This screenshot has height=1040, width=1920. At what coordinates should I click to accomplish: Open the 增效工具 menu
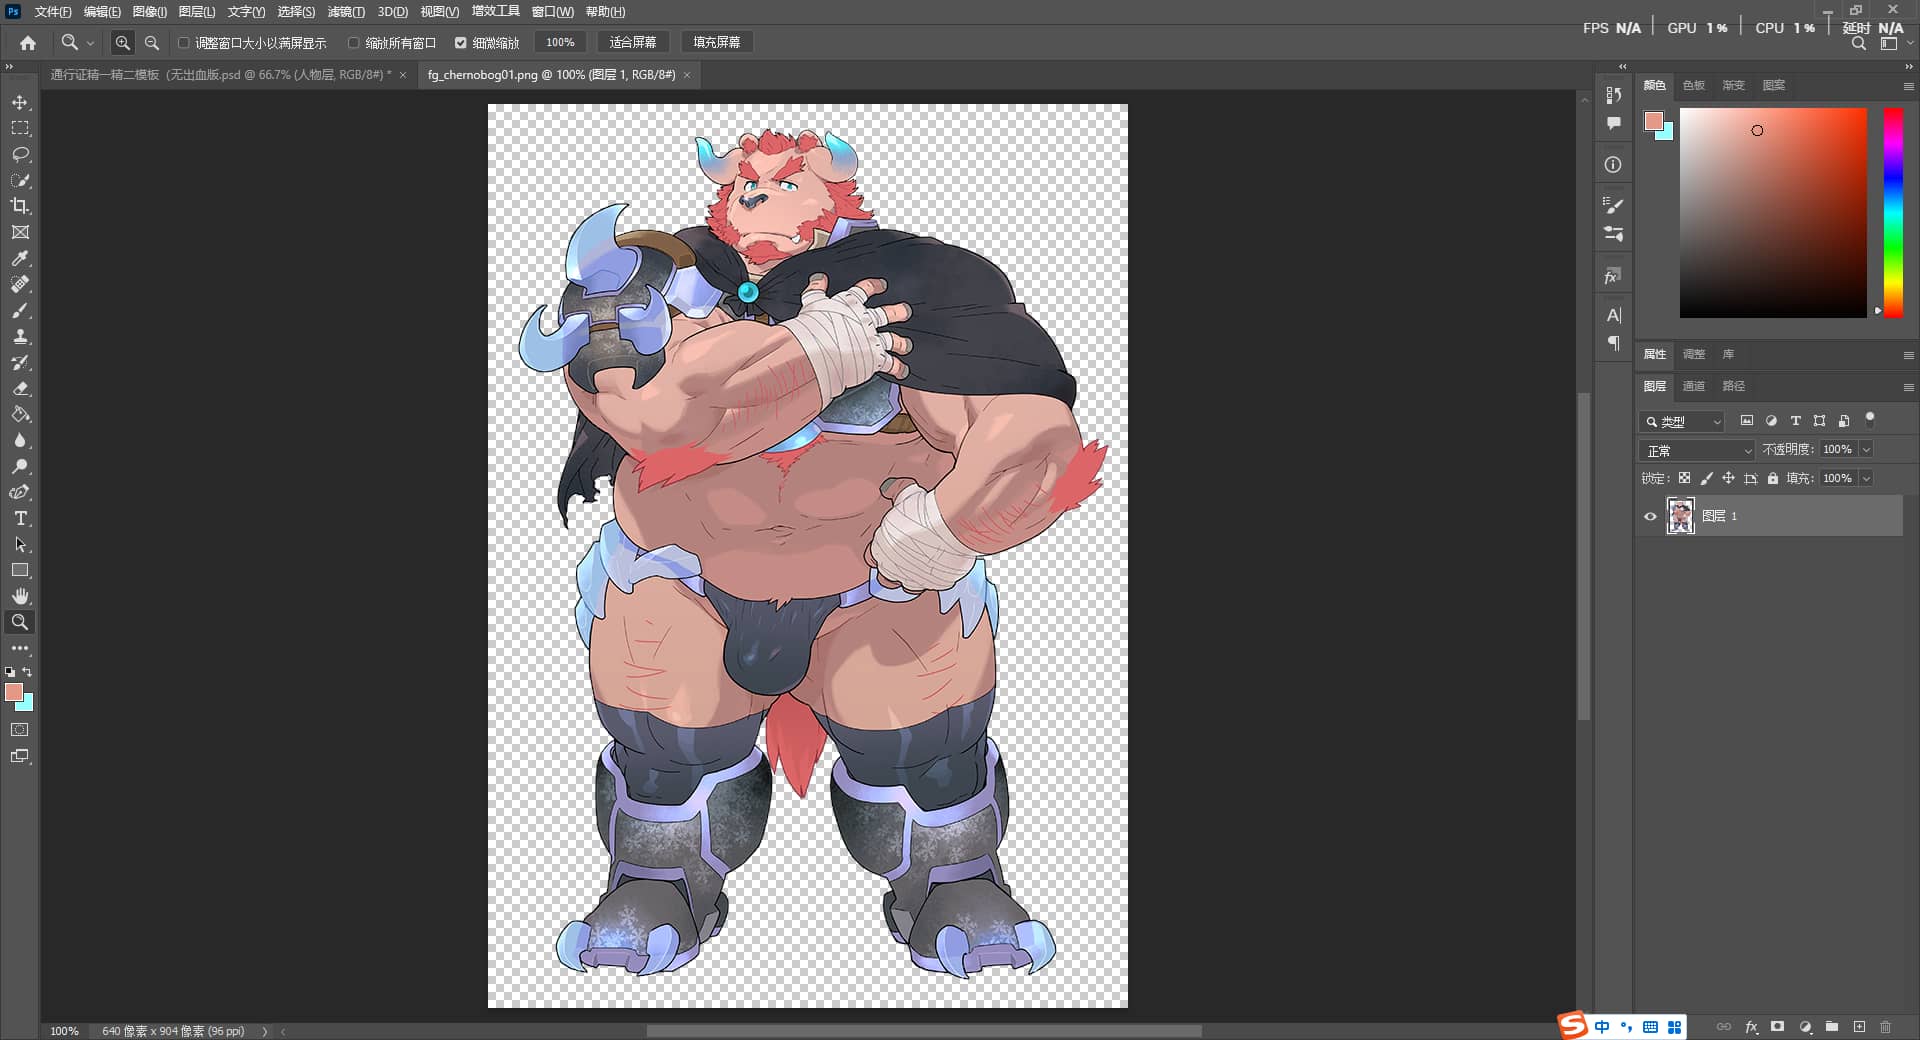(x=496, y=12)
